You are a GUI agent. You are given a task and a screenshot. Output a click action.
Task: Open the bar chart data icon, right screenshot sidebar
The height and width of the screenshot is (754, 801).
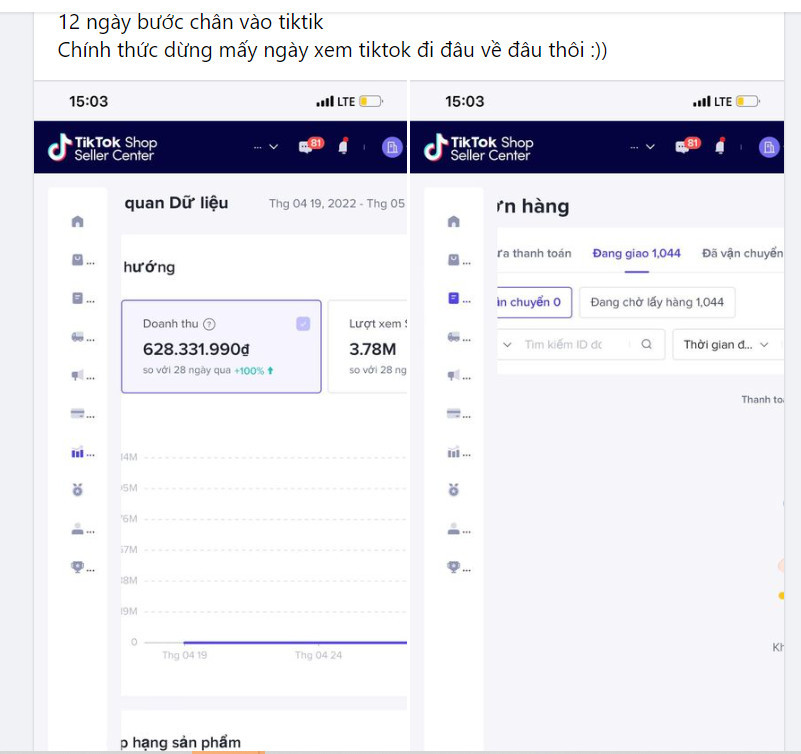pyautogui.click(x=454, y=453)
